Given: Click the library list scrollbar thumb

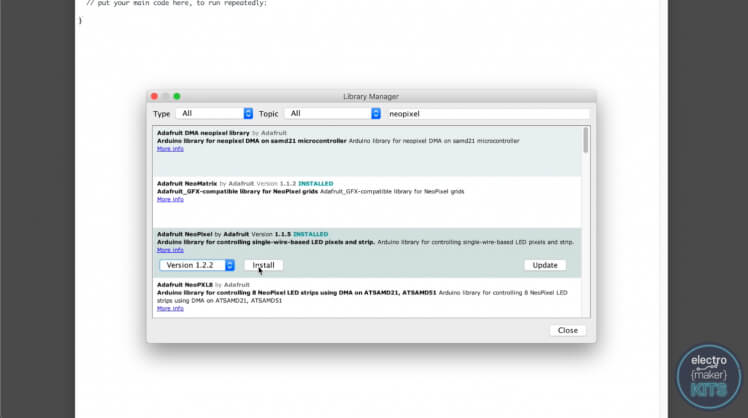Looking at the screenshot, I should click(586, 140).
